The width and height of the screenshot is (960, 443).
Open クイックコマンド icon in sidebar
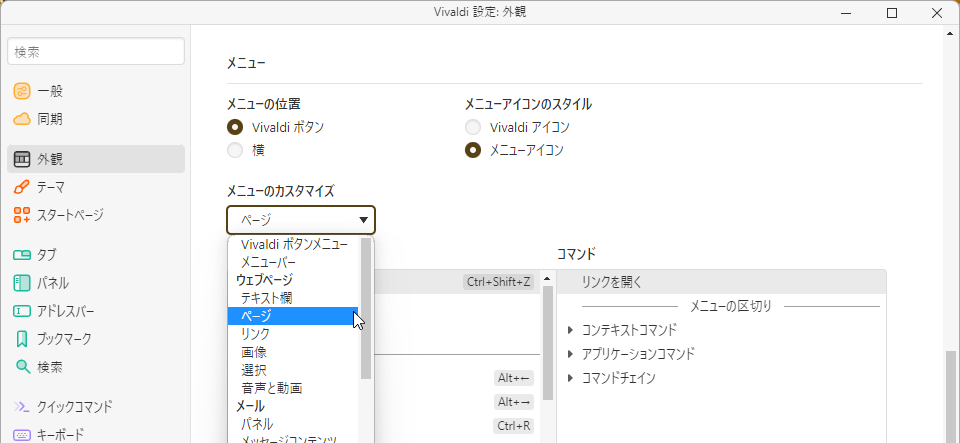click(22, 407)
